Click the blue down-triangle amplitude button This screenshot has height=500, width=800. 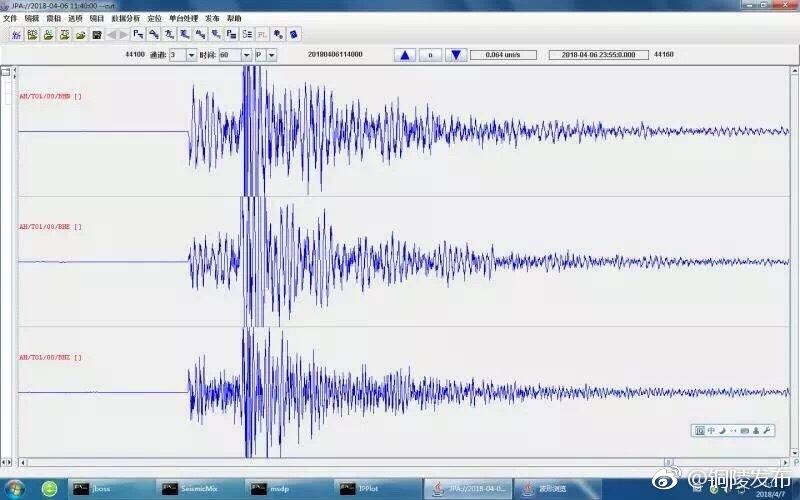[x=456, y=55]
